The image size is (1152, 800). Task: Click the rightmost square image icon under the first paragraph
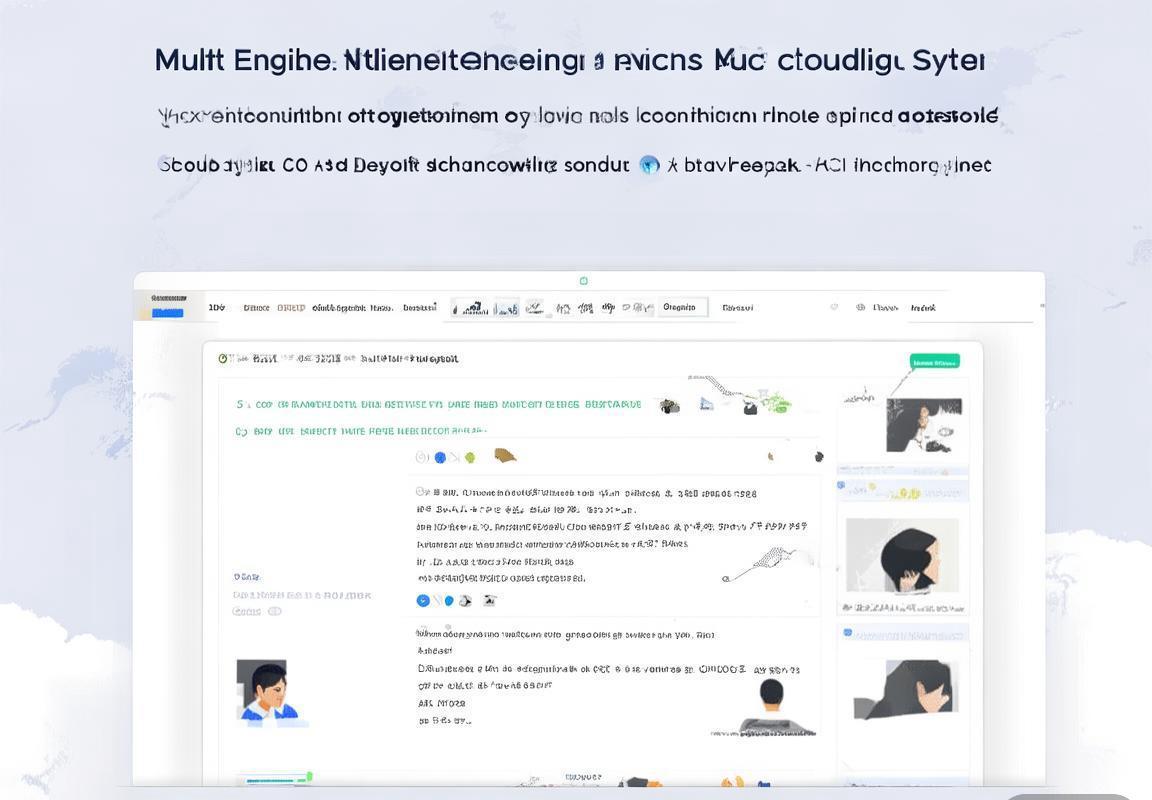(x=490, y=601)
